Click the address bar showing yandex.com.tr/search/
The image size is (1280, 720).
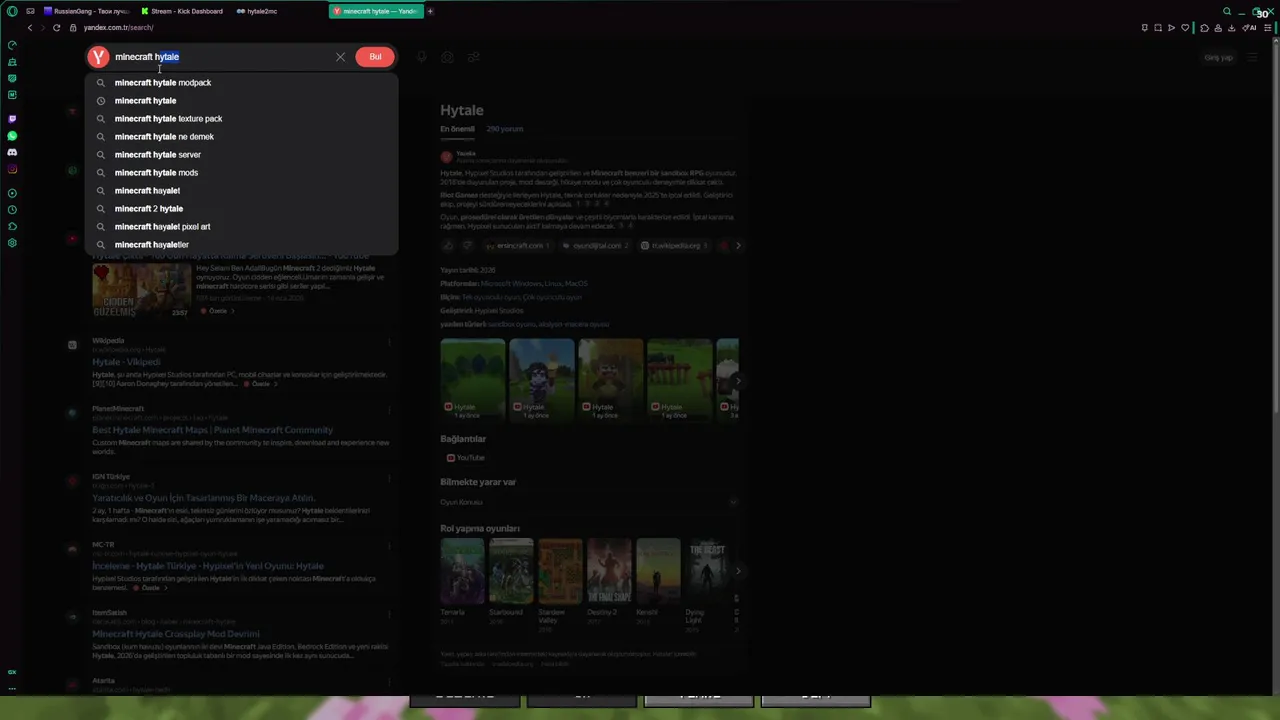click(118, 28)
